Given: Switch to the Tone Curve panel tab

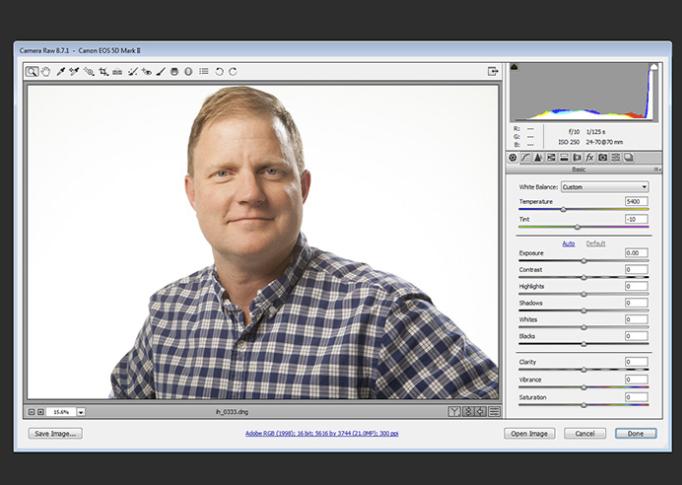Looking at the screenshot, I should [525, 157].
